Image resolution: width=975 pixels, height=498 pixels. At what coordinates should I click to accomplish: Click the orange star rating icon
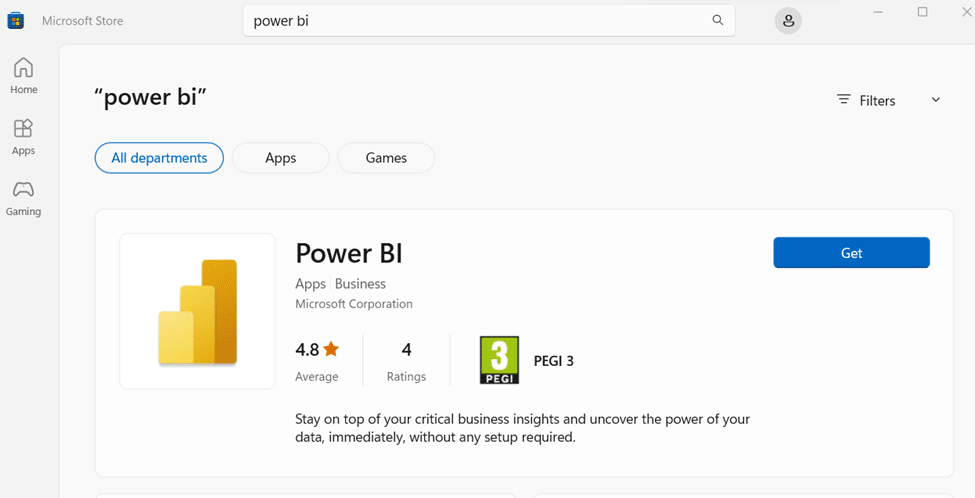point(331,350)
